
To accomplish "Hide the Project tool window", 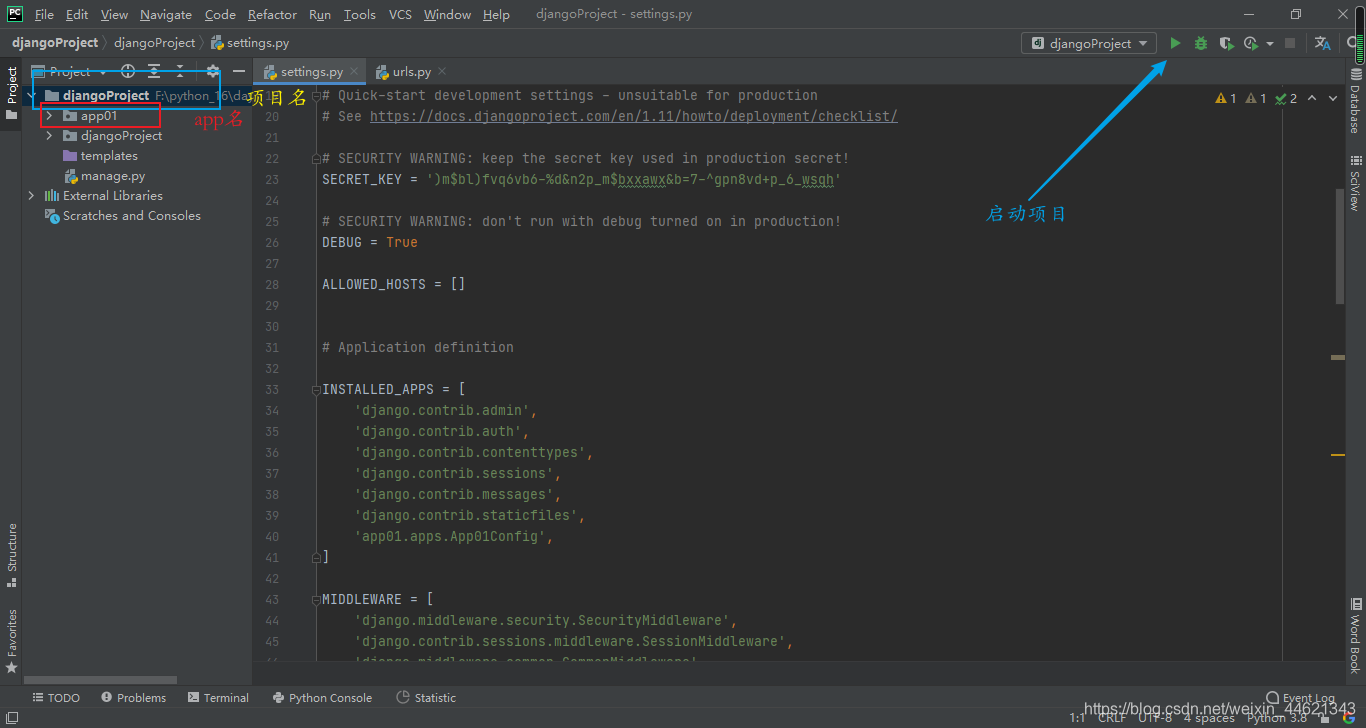I will pos(238,71).
